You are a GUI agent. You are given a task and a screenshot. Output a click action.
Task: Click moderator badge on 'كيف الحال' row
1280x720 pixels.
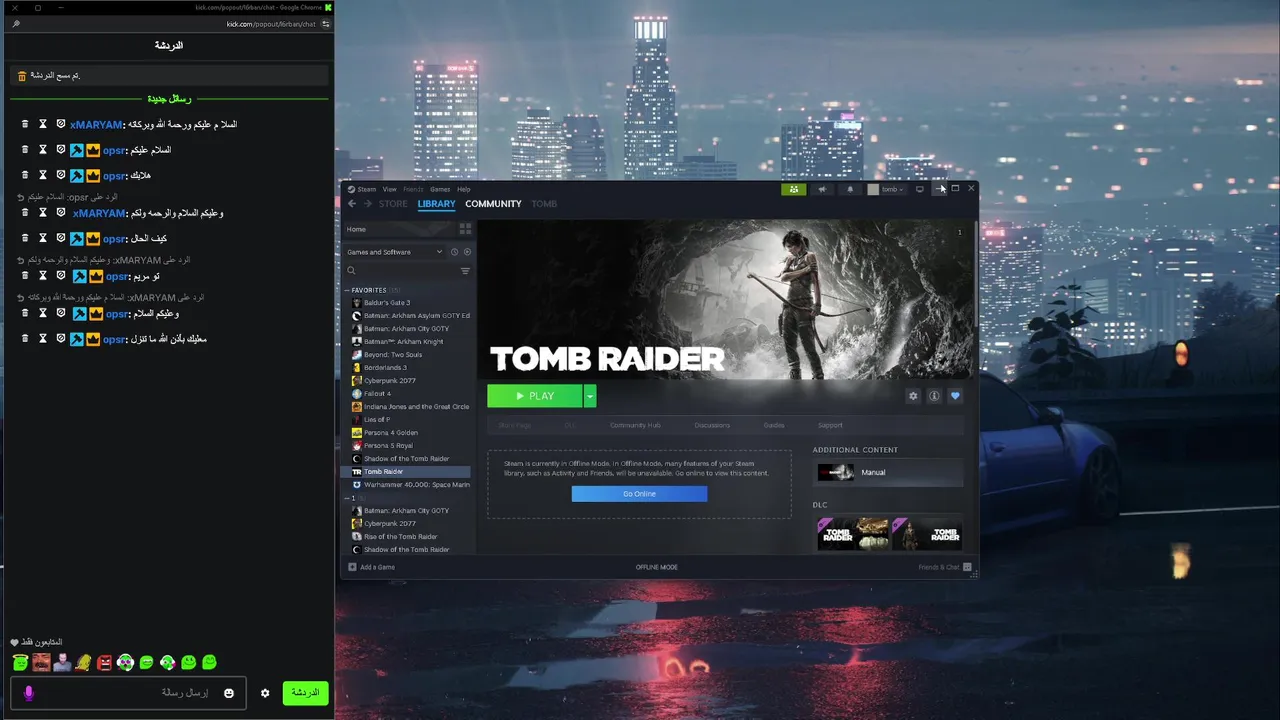point(77,238)
